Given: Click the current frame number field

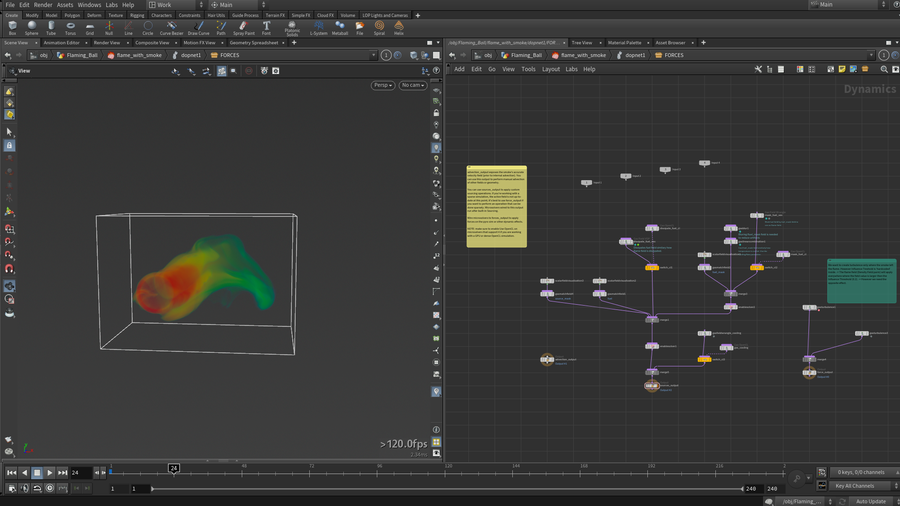Looking at the screenshot, I should click(x=80, y=473).
